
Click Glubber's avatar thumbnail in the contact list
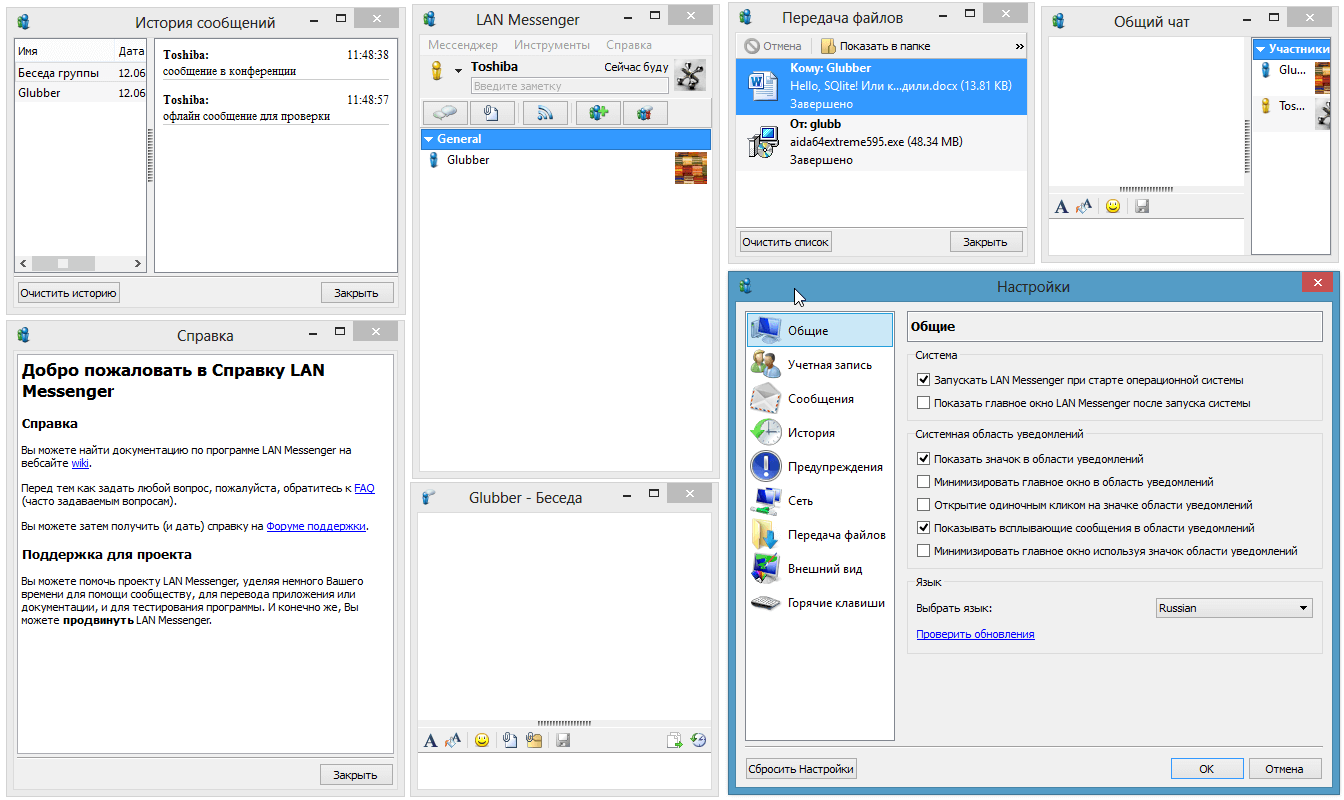[691, 168]
